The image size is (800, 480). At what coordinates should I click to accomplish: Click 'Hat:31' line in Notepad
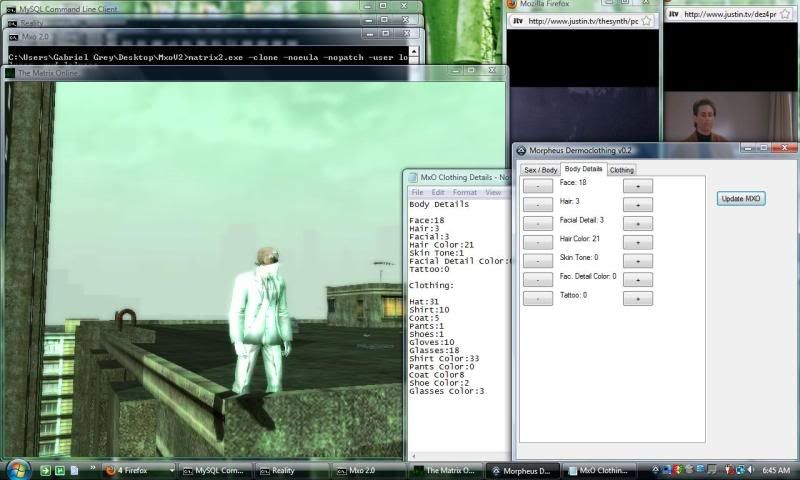click(424, 301)
